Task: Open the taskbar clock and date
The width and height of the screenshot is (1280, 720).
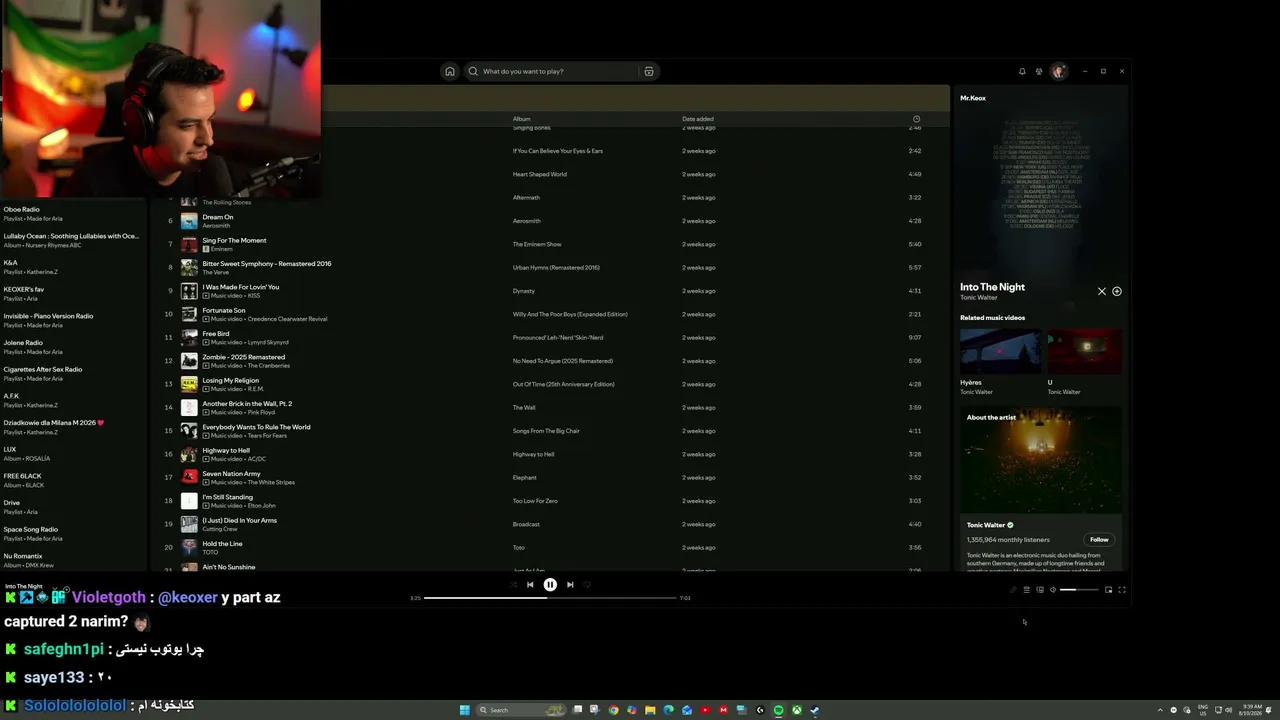Action: pyautogui.click(x=1251, y=710)
